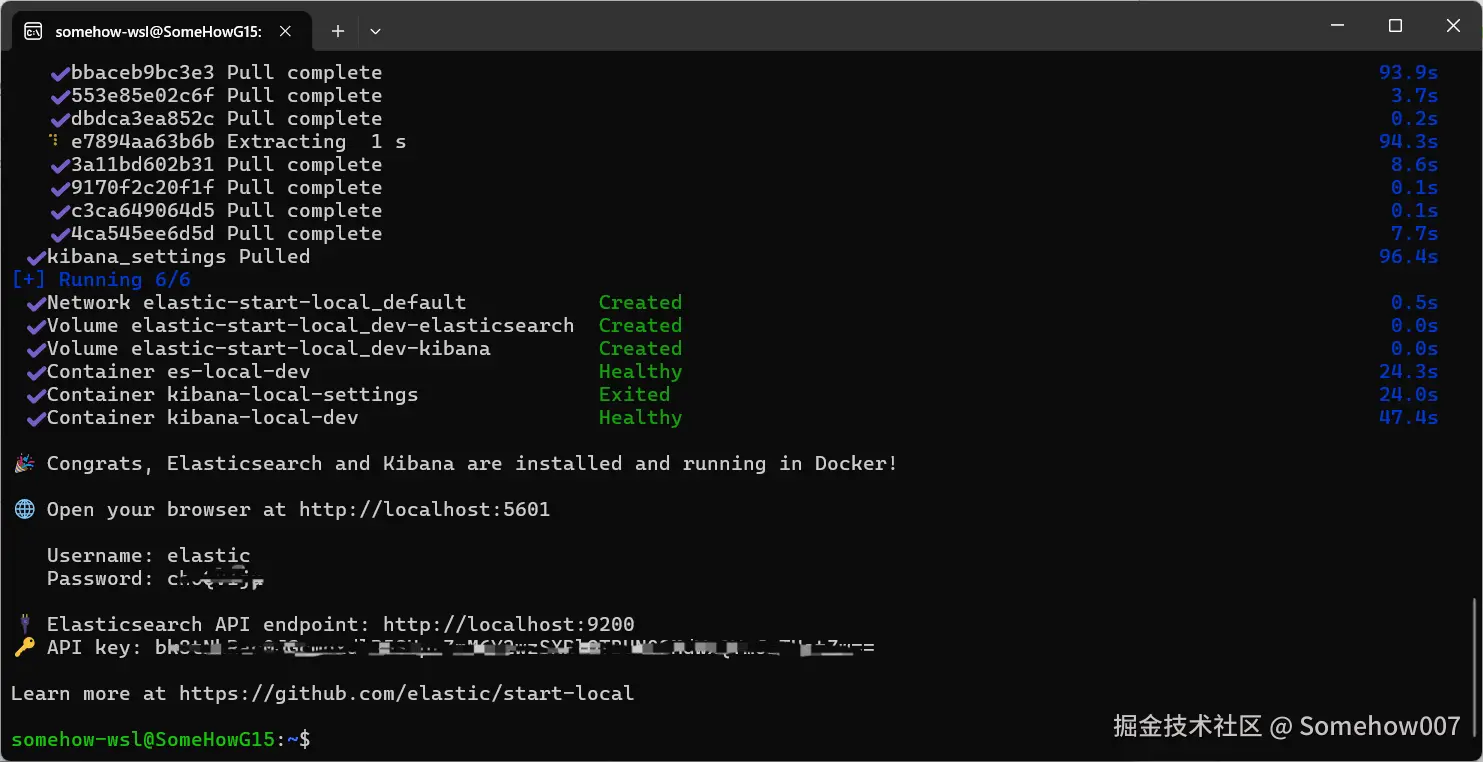Screen dimensions: 1483x762
Task: Click the terminal icon in the tab
Action: (33, 31)
